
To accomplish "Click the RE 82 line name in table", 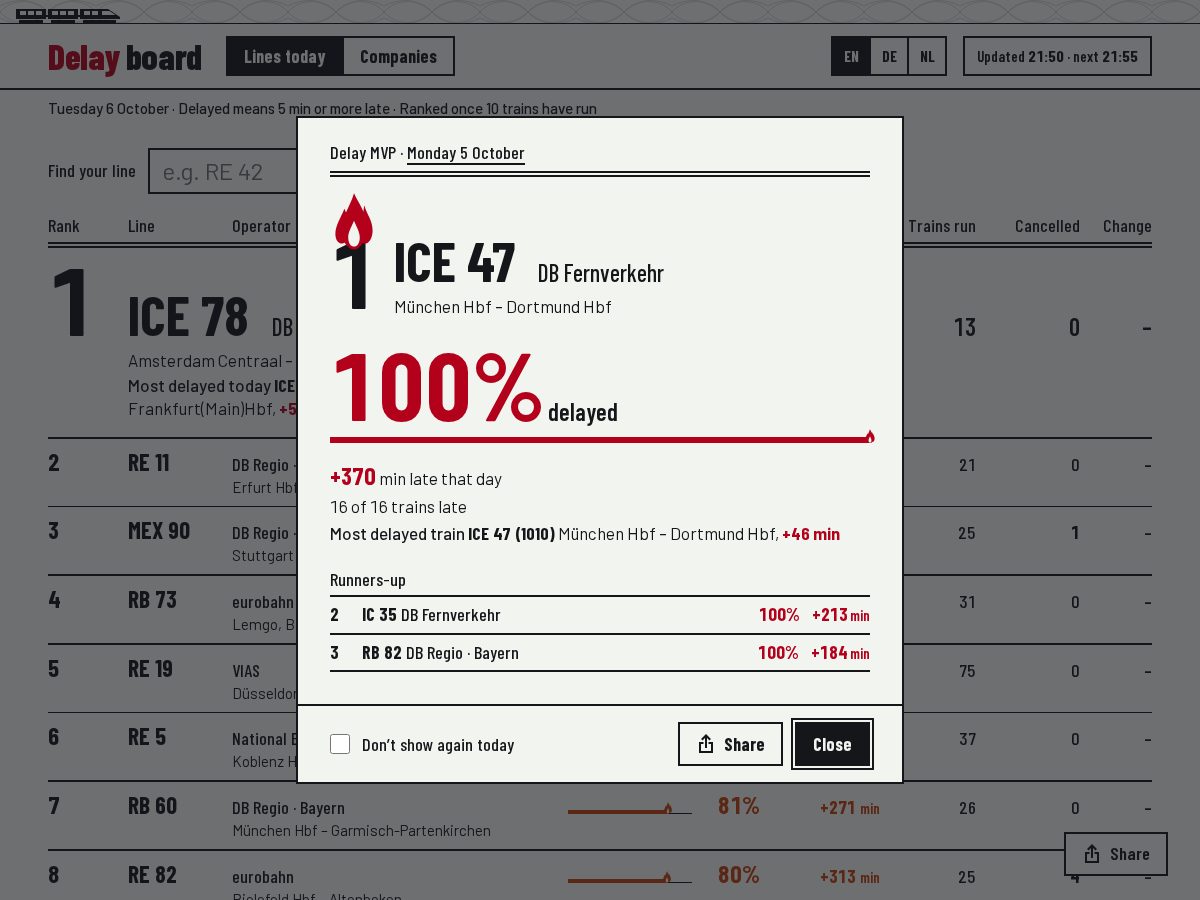I will [x=152, y=875].
